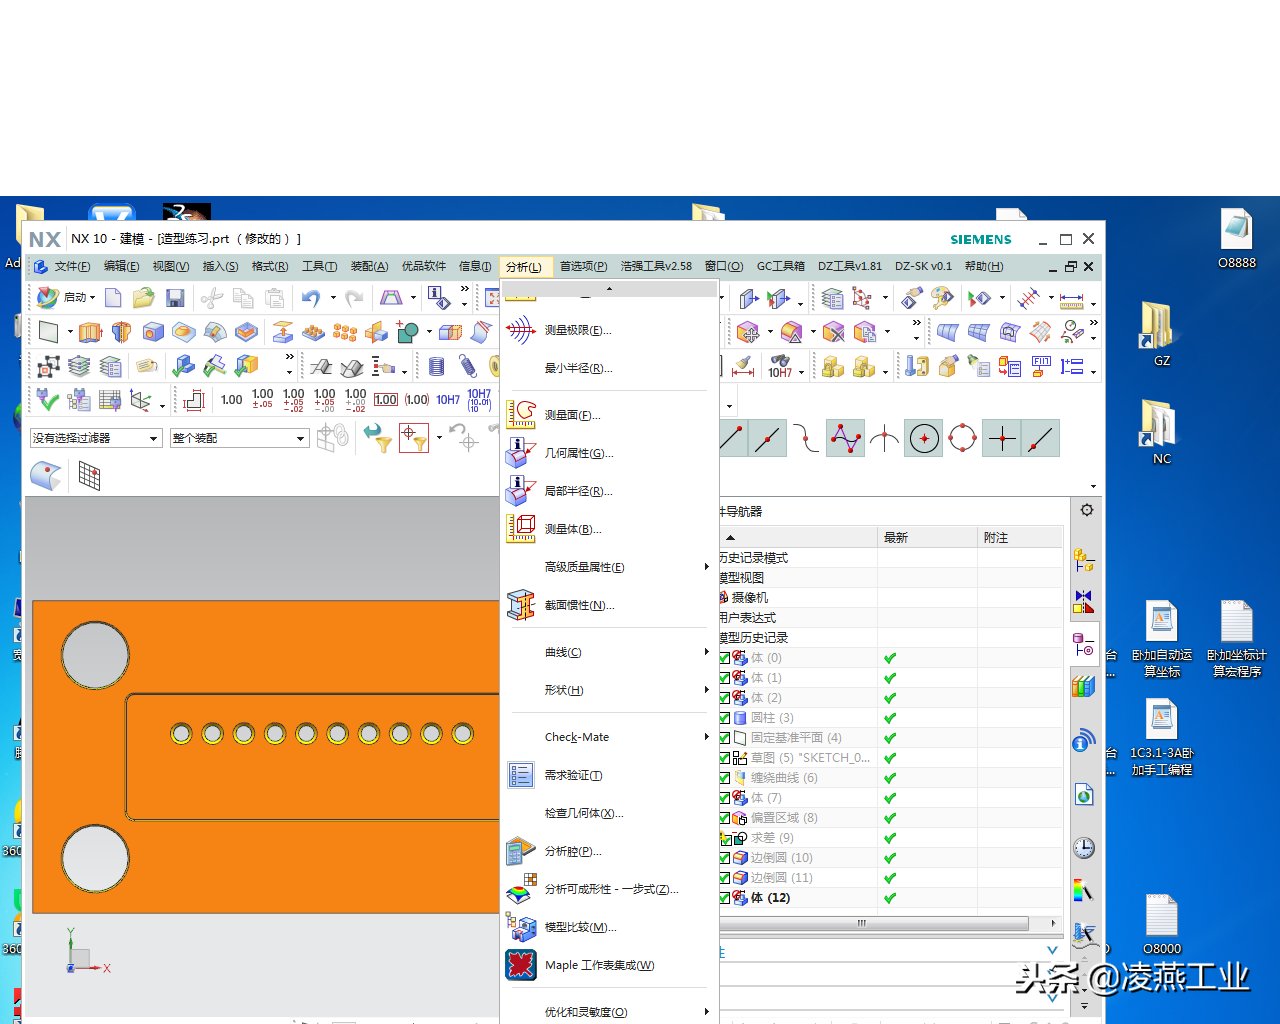Choose 局部半径 menu entry
The width and height of the screenshot is (1280, 1024).
(609, 491)
